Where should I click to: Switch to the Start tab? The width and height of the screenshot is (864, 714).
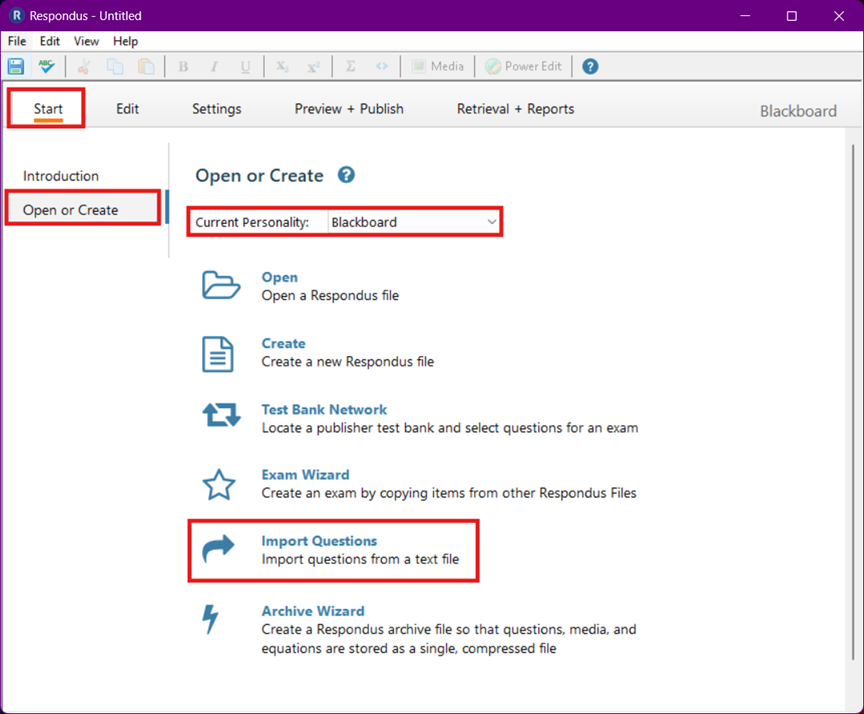48,109
